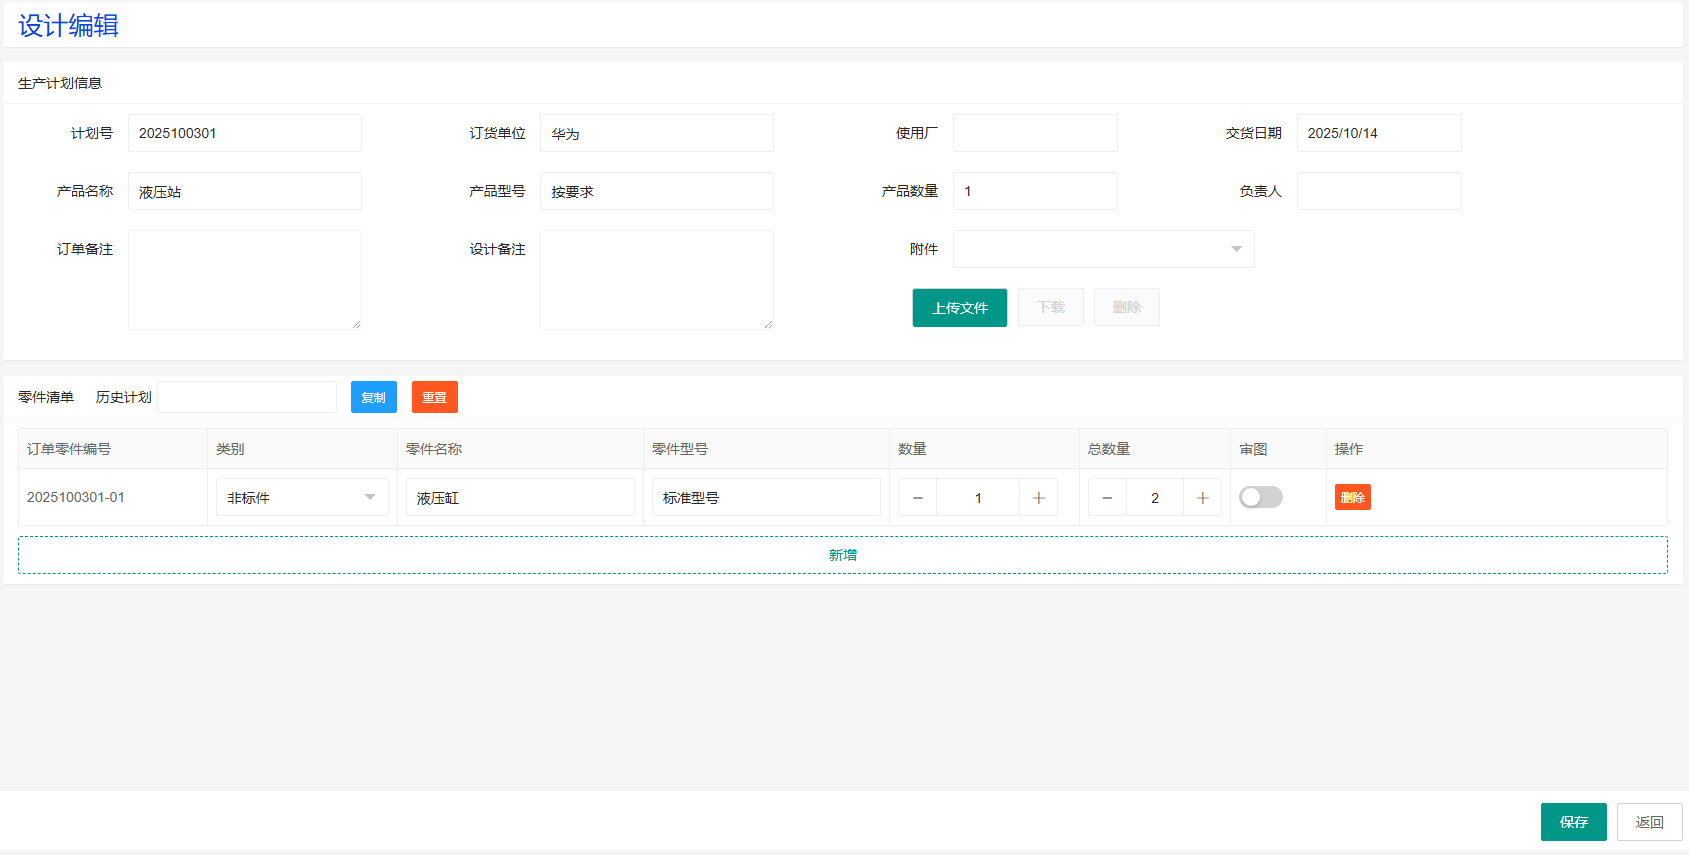The image size is (1689, 855).
Task: Decrease 总数量 with the minus icon
Action: click(1107, 497)
